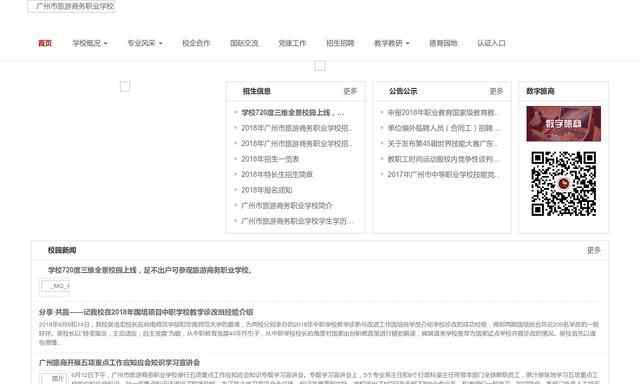Screen dimensions: 640x384
Task: Click the 数字旅商 panel heading
Action: click(540, 91)
